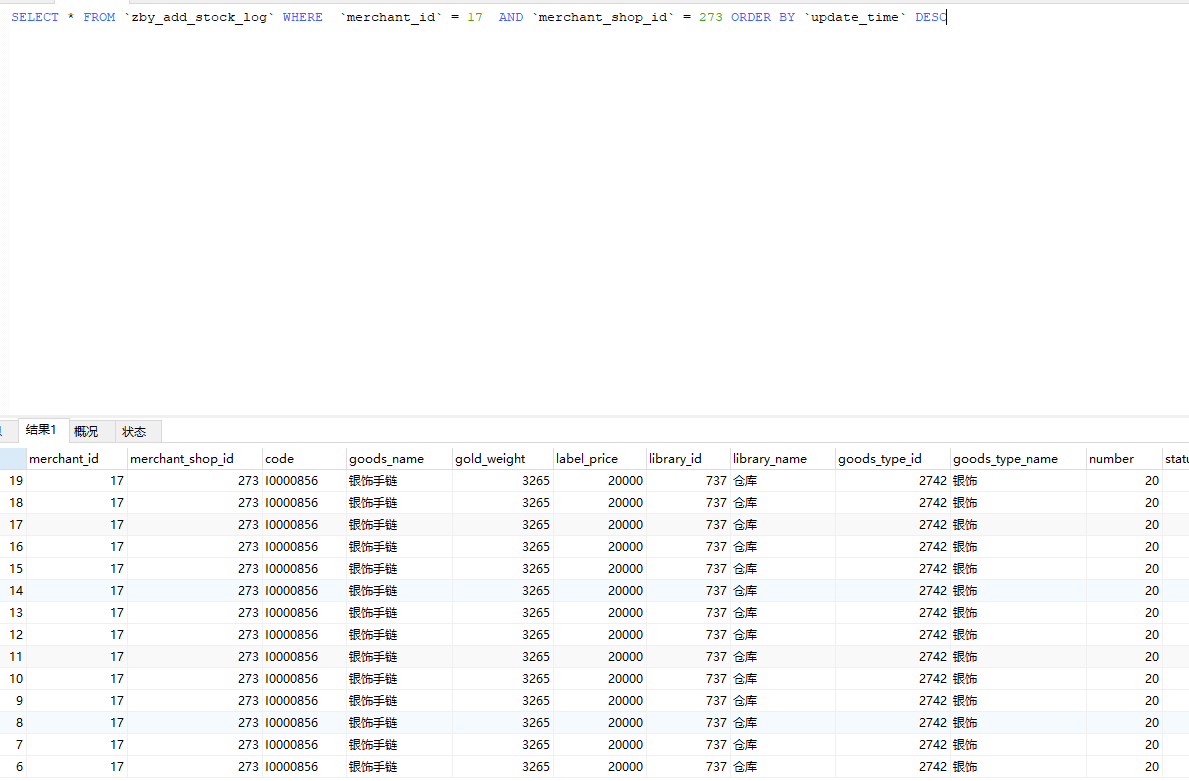Open the 状态 tab
This screenshot has height=781, width=1189.
pos(134,432)
